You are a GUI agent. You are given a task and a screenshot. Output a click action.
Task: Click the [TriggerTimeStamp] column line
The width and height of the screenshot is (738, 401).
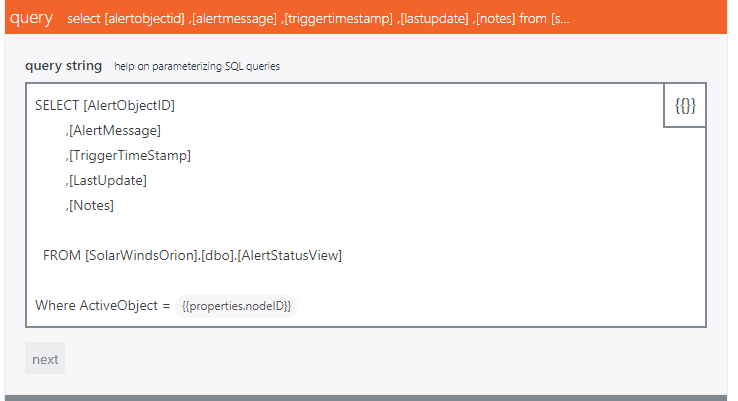128,155
